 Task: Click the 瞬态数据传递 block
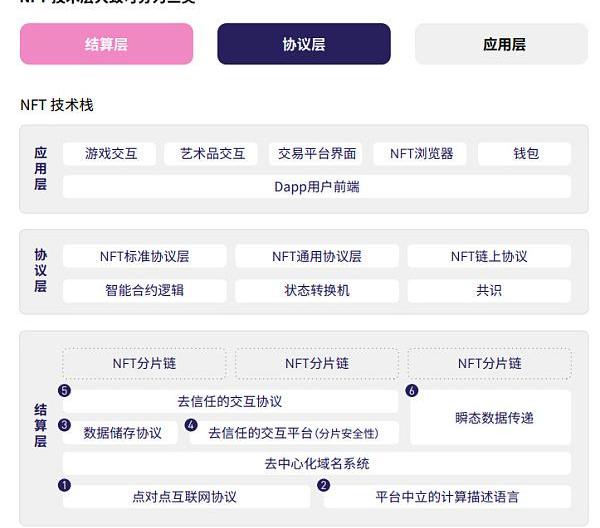(x=489, y=417)
